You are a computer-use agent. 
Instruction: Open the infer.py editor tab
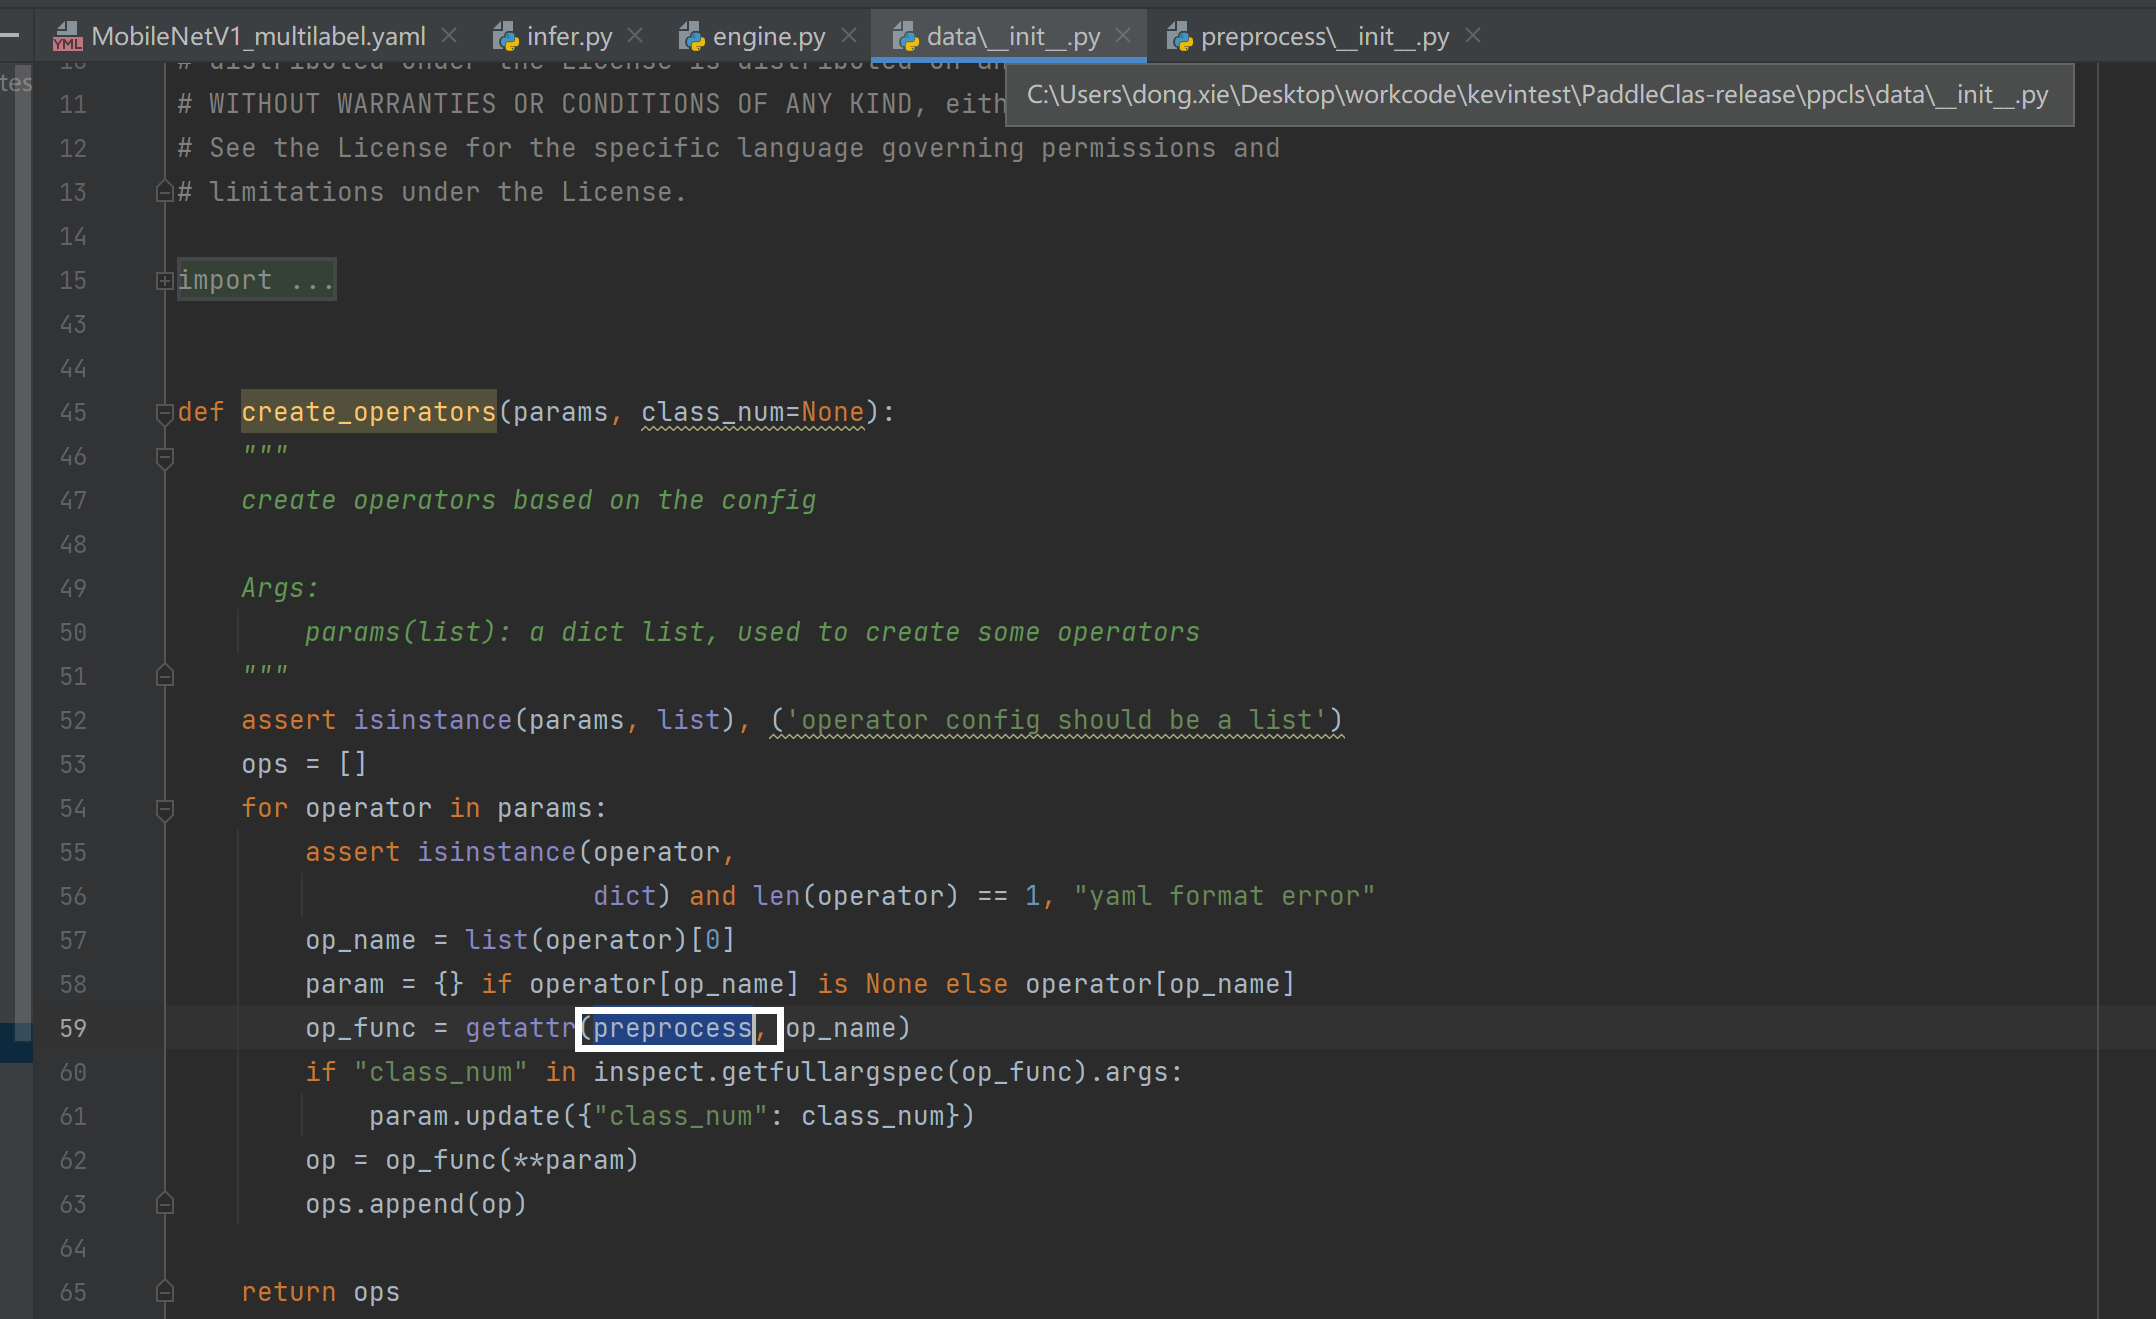pyautogui.click(x=569, y=37)
